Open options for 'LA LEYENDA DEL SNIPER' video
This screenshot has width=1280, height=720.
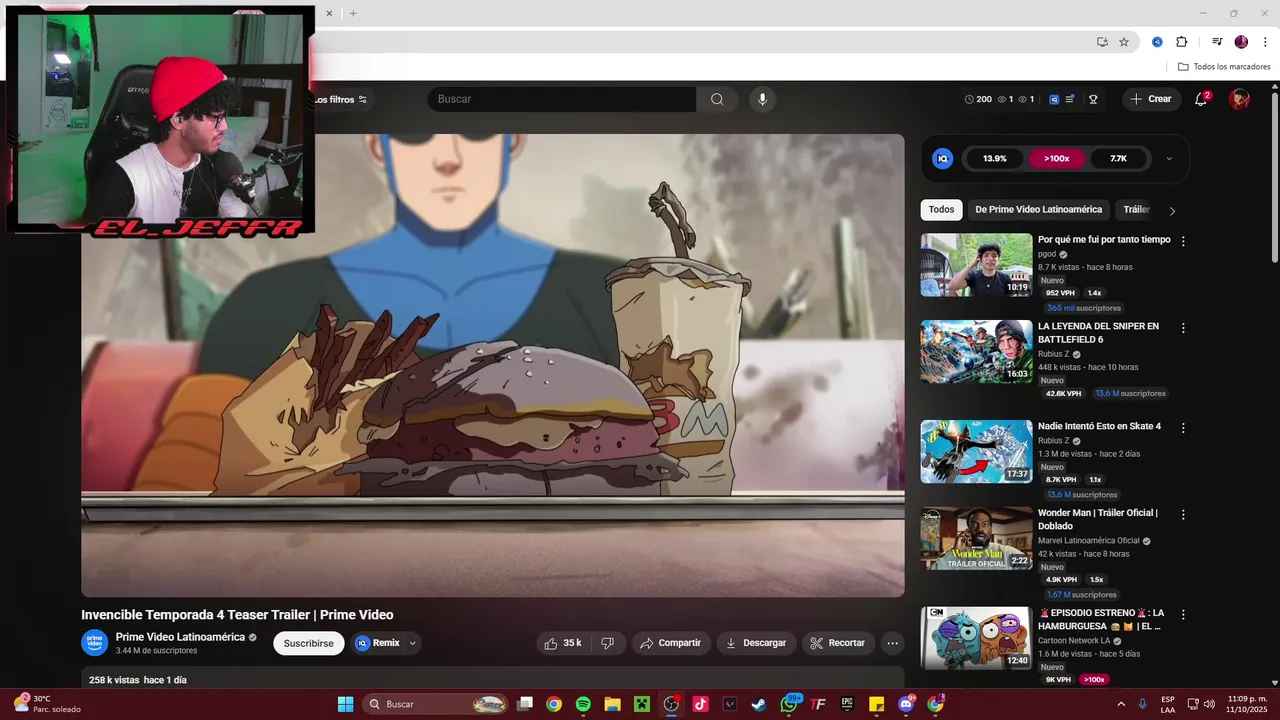(x=1183, y=328)
